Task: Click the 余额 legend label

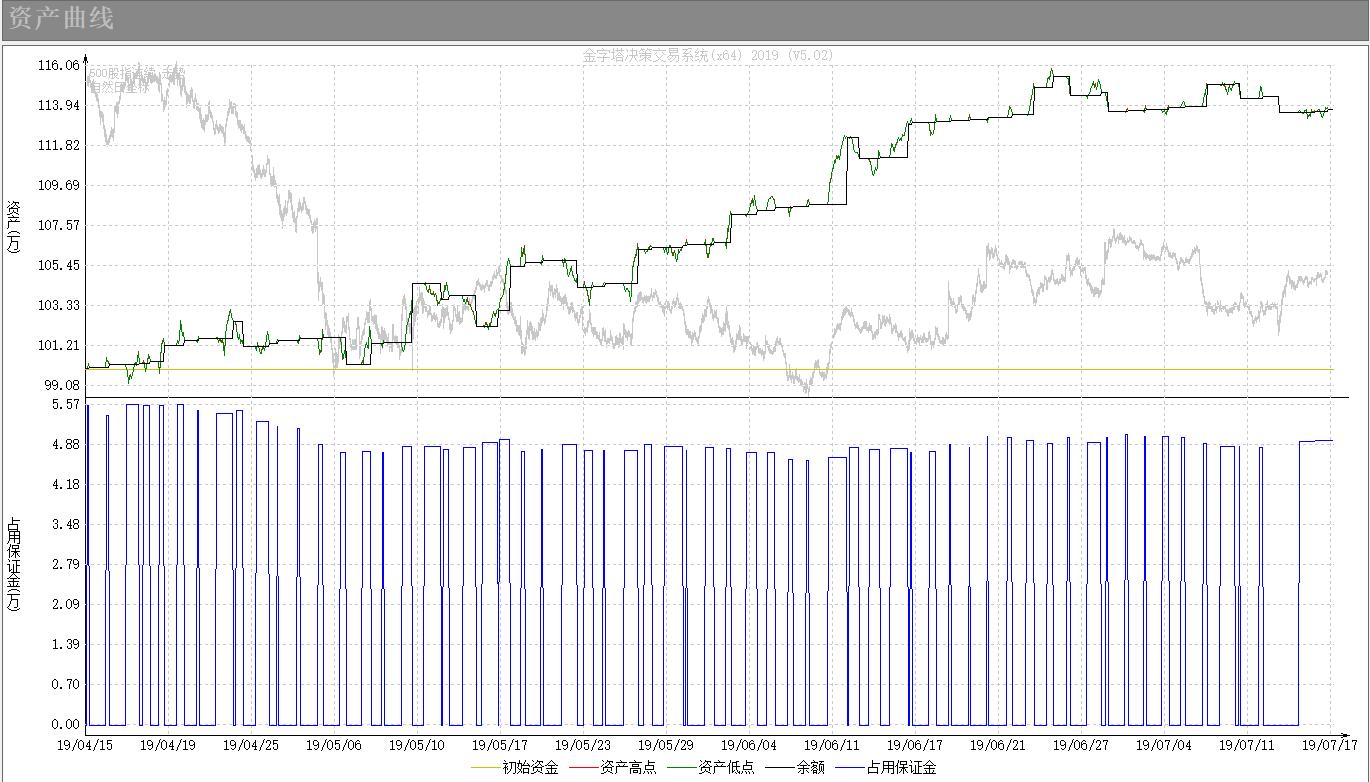Action: (x=810, y=768)
